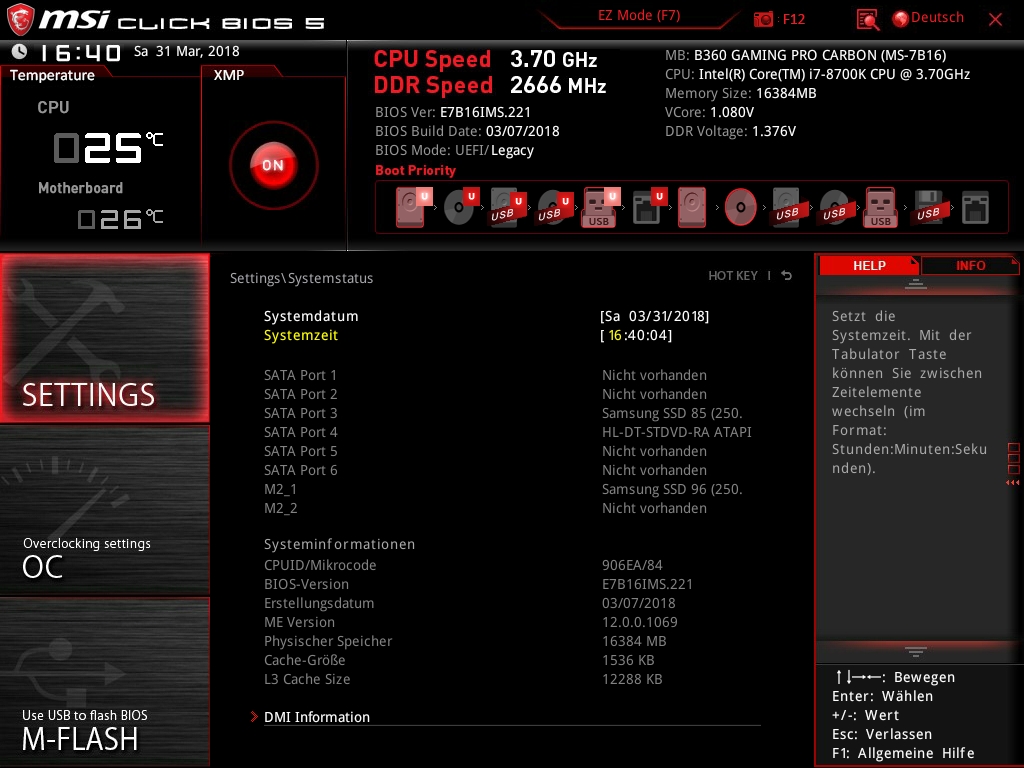The width and height of the screenshot is (1024, 768).
Task: Select the UEFI CD/DVD boot device icon
Action: point(460,207)
